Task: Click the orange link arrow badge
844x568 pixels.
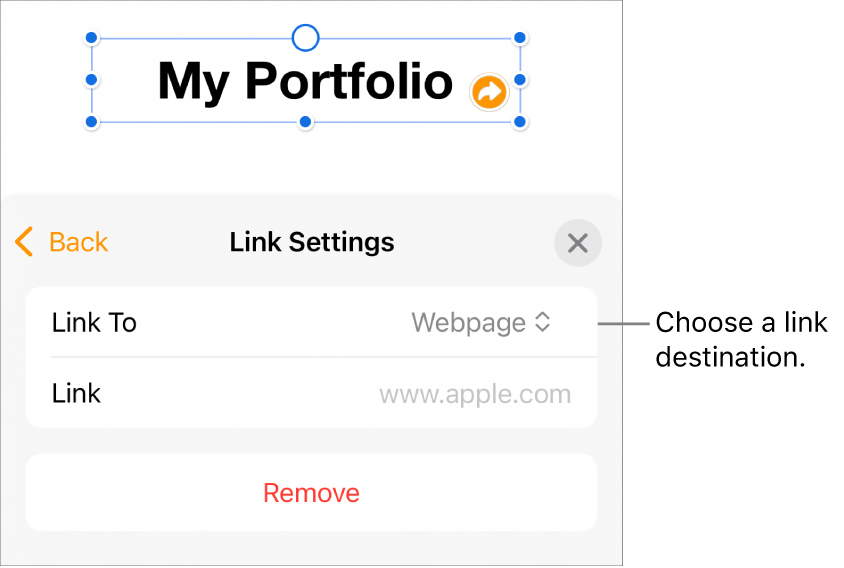Action: [489, 93]
